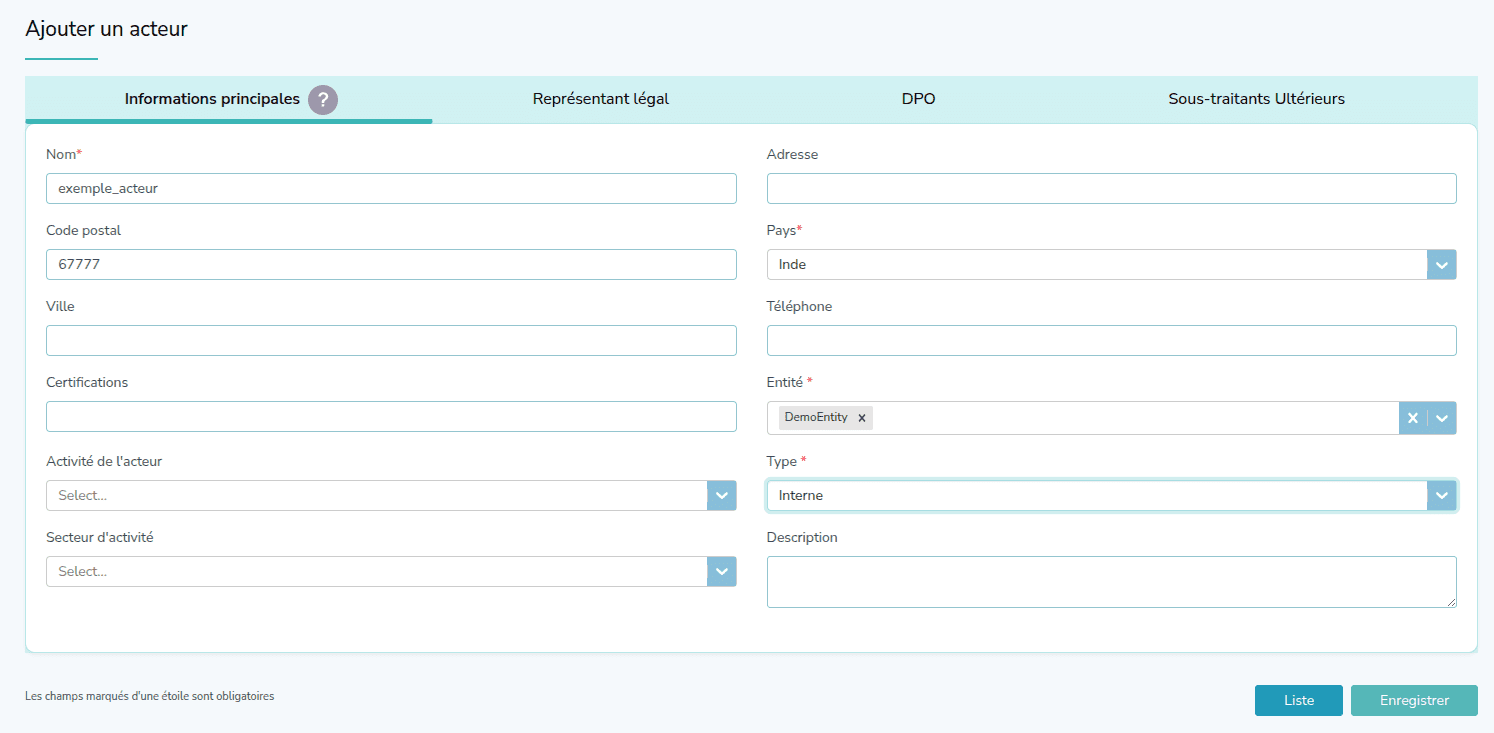1494x733 pixels.
Task: Click the Liste button
Action: pos(1298,700)
